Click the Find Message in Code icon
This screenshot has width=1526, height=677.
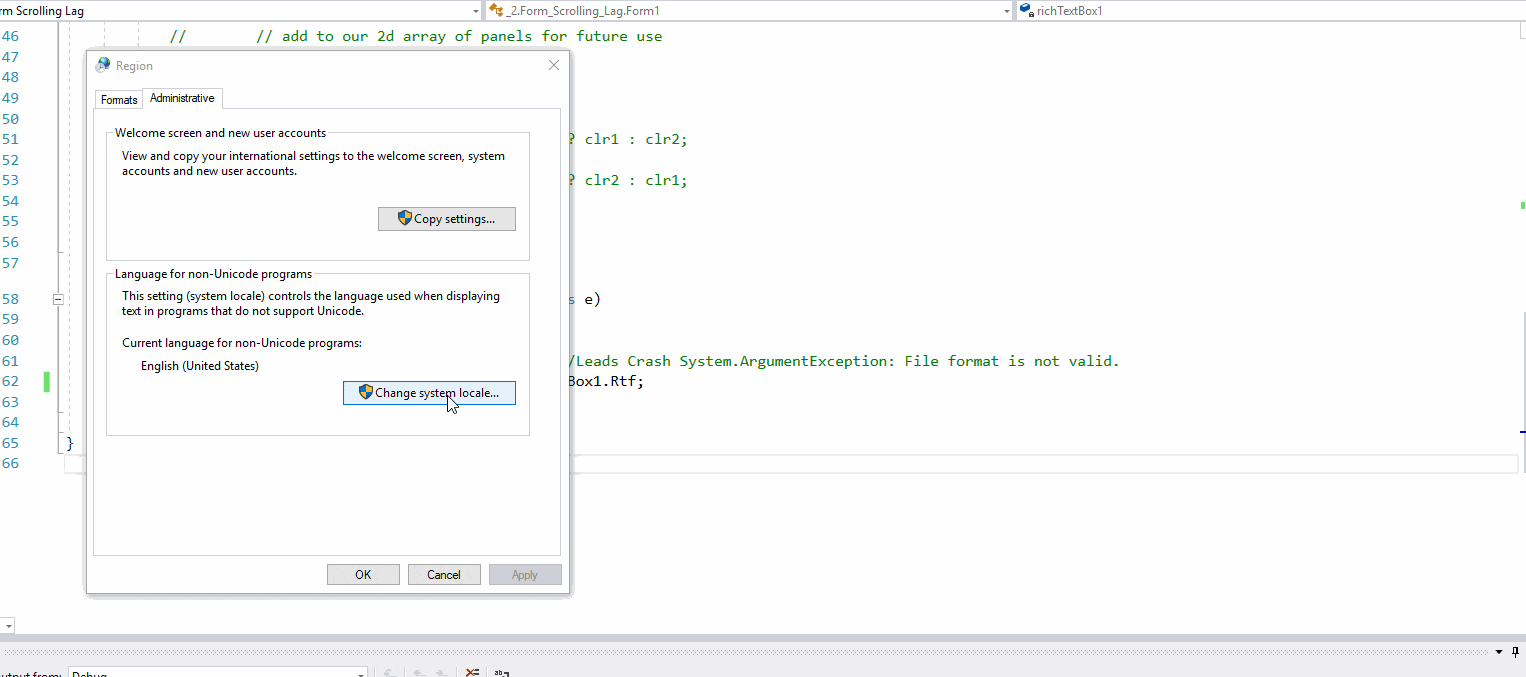pos(389,672)
